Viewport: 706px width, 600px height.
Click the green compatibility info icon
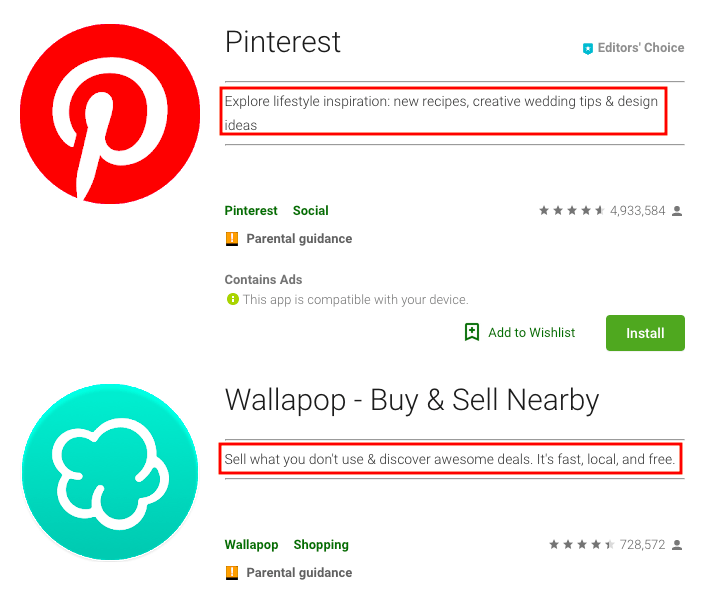tap(232, 299)
